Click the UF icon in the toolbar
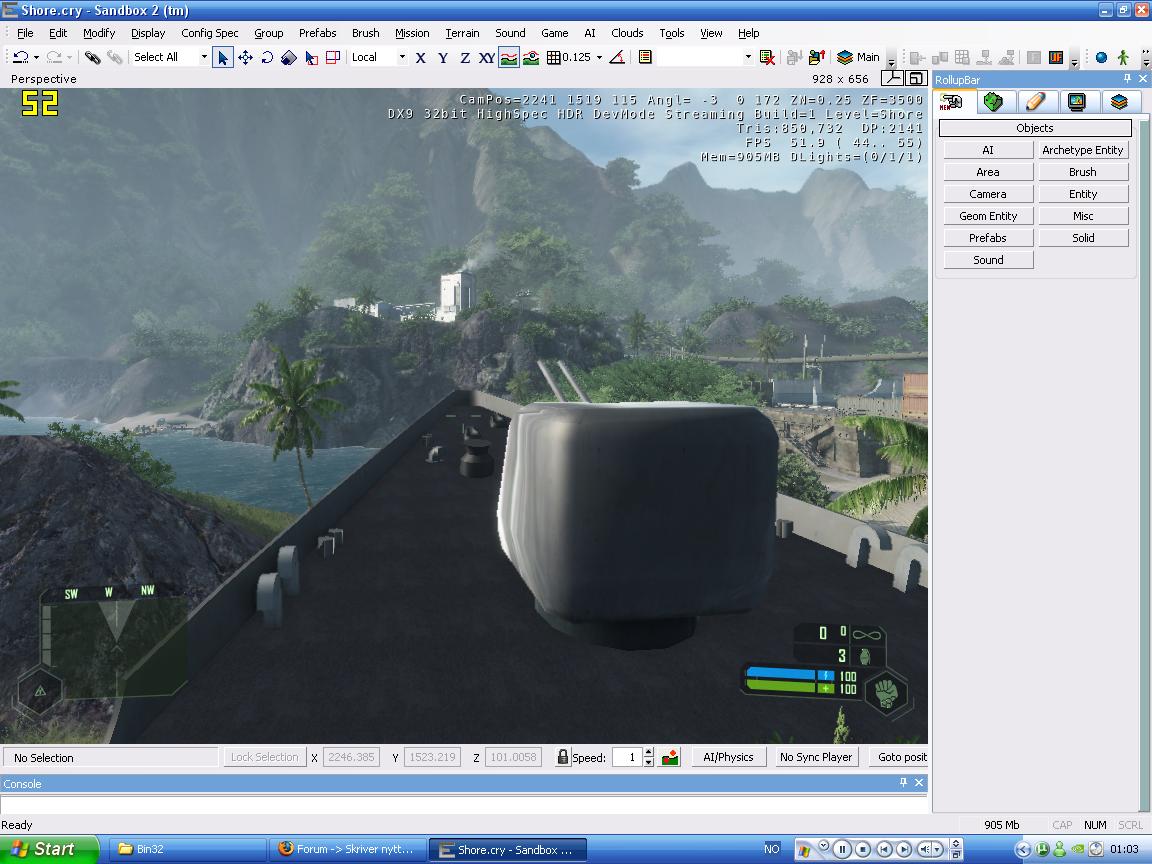 (1056, 57)
